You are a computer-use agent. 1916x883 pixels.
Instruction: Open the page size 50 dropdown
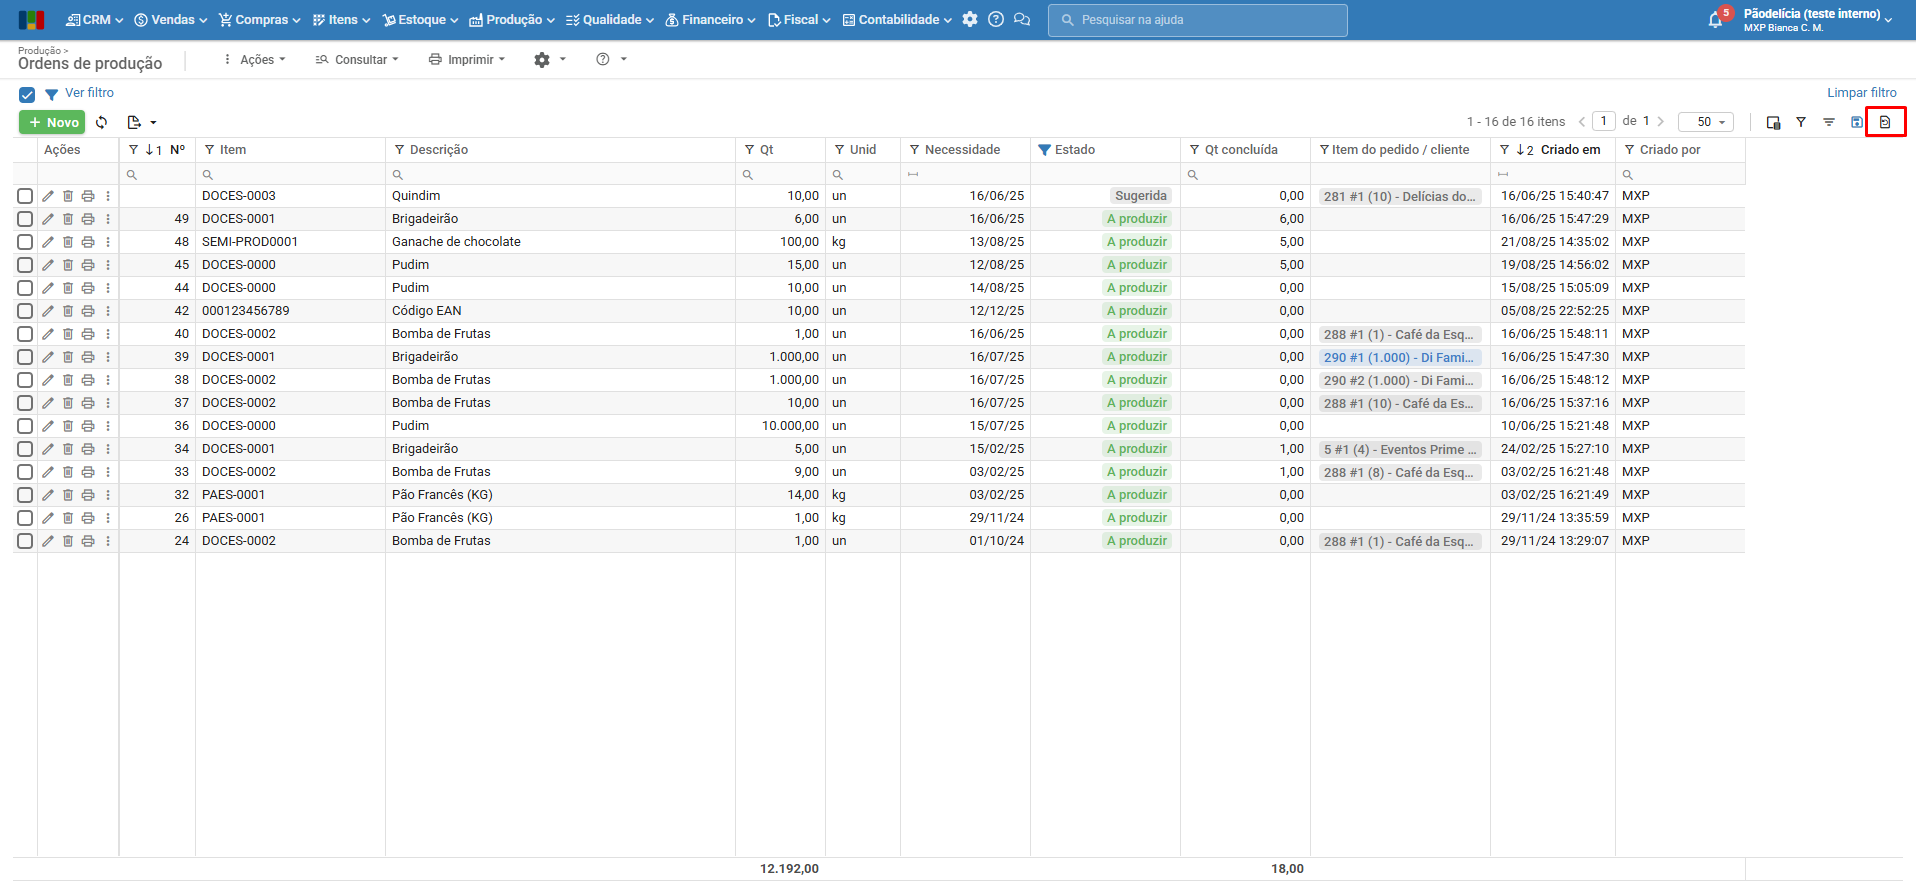1706,122
